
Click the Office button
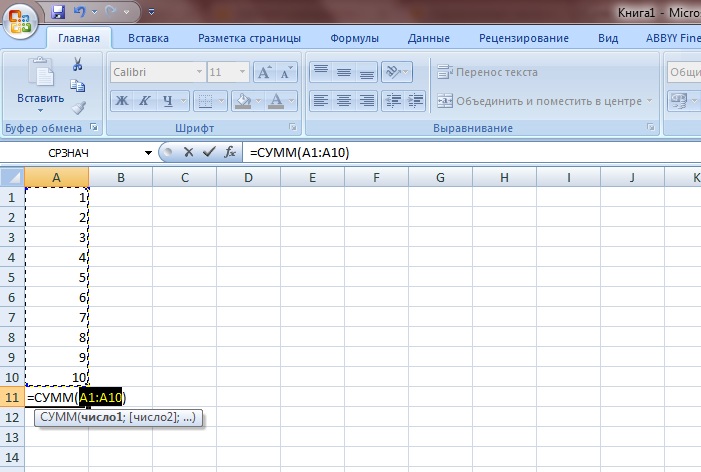(x=20, y=18)
